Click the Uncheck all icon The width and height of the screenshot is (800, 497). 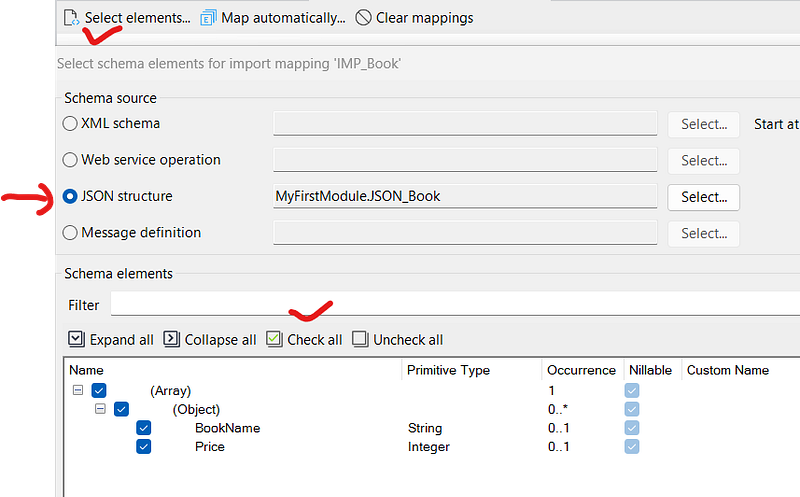(360, 339)
